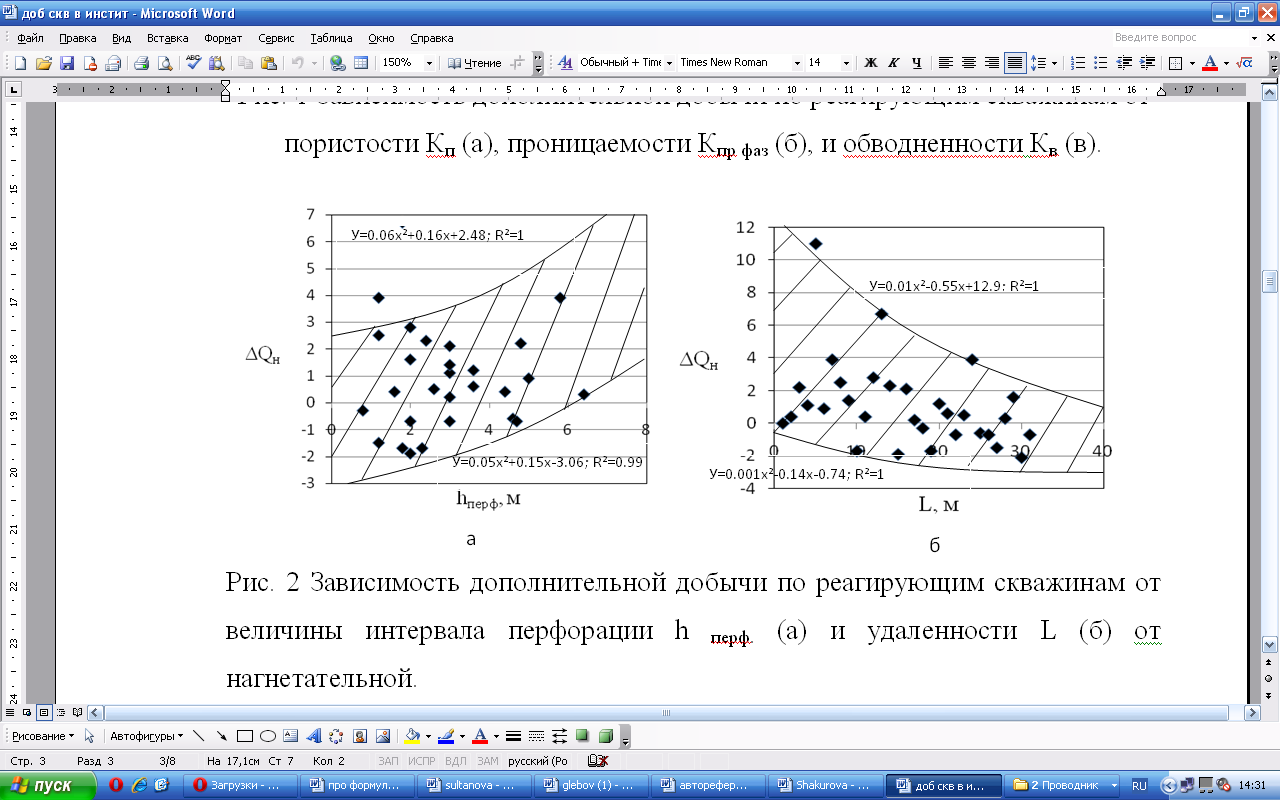The height and width of the screenshot is (800, 1280).
Task: Save the document with the floppy icon
Action: tap(67, 63)
